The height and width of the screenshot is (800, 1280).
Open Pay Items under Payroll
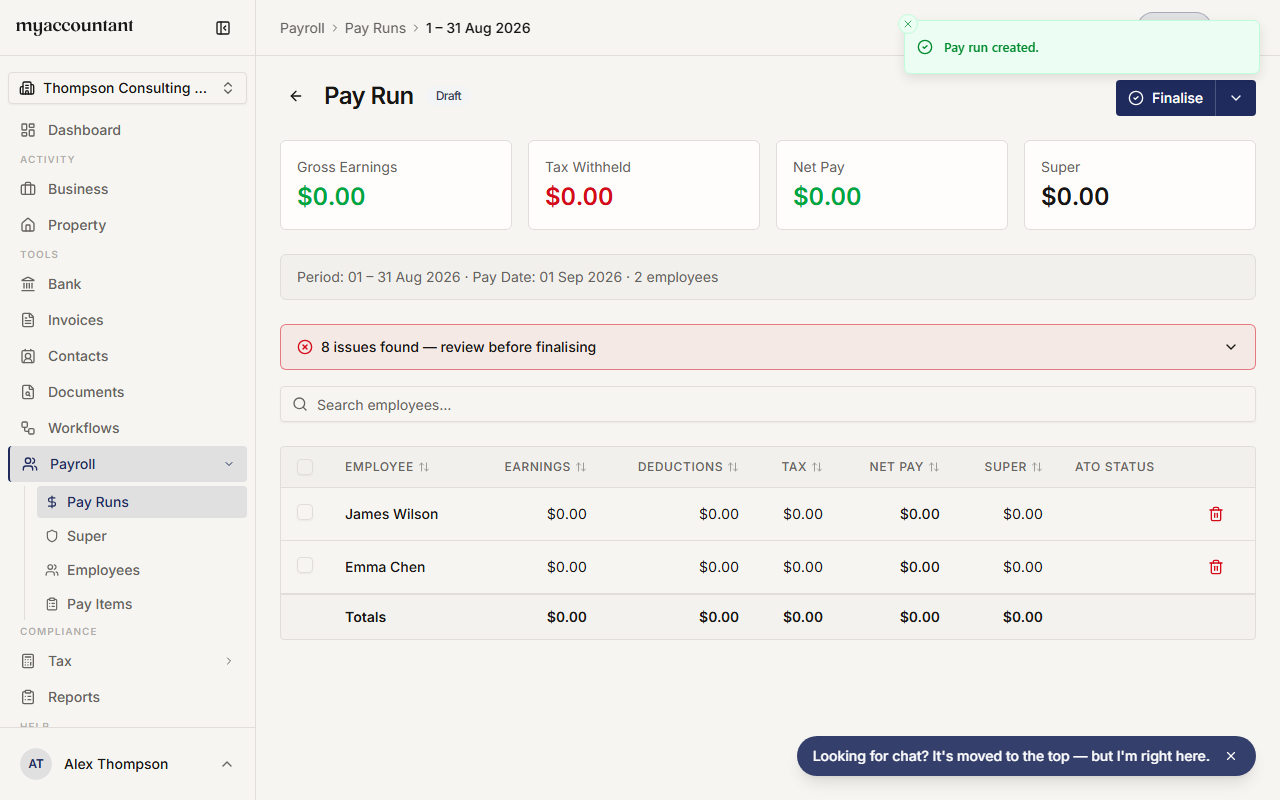coord(142,604)
